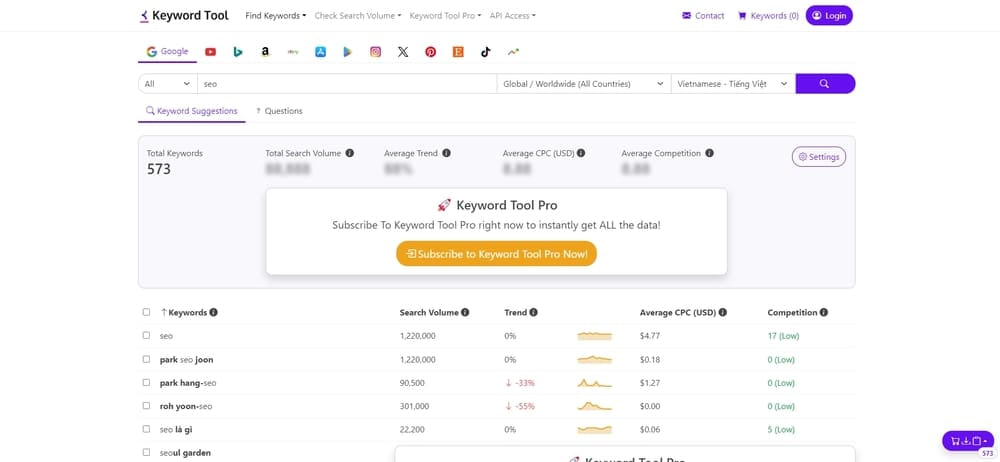This screenshot has width=1000, height=462.
Task: Open the All search type dropdown
Action: pos(168,84)
